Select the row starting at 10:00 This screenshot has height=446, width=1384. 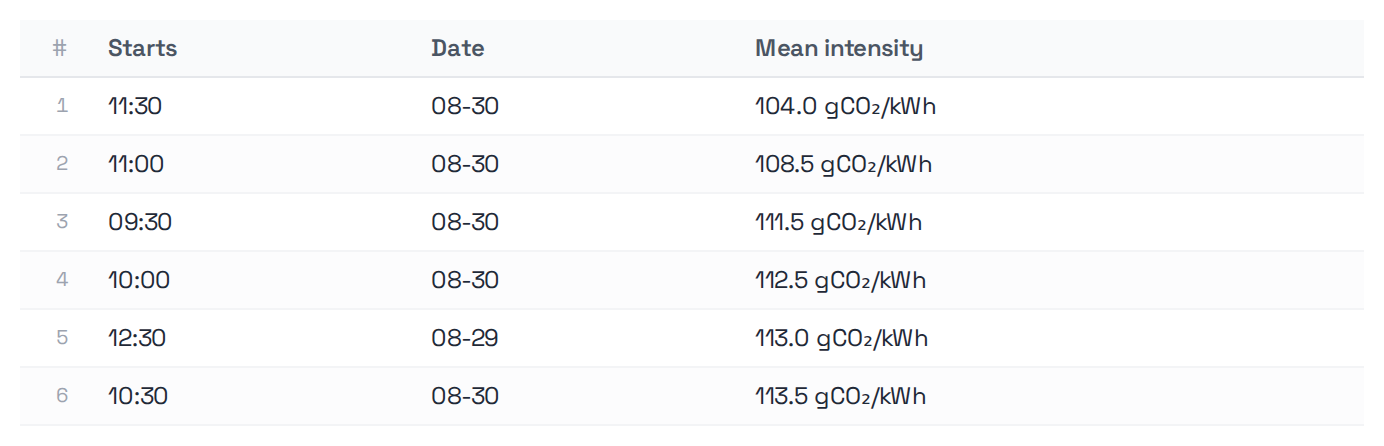(692, 280)
